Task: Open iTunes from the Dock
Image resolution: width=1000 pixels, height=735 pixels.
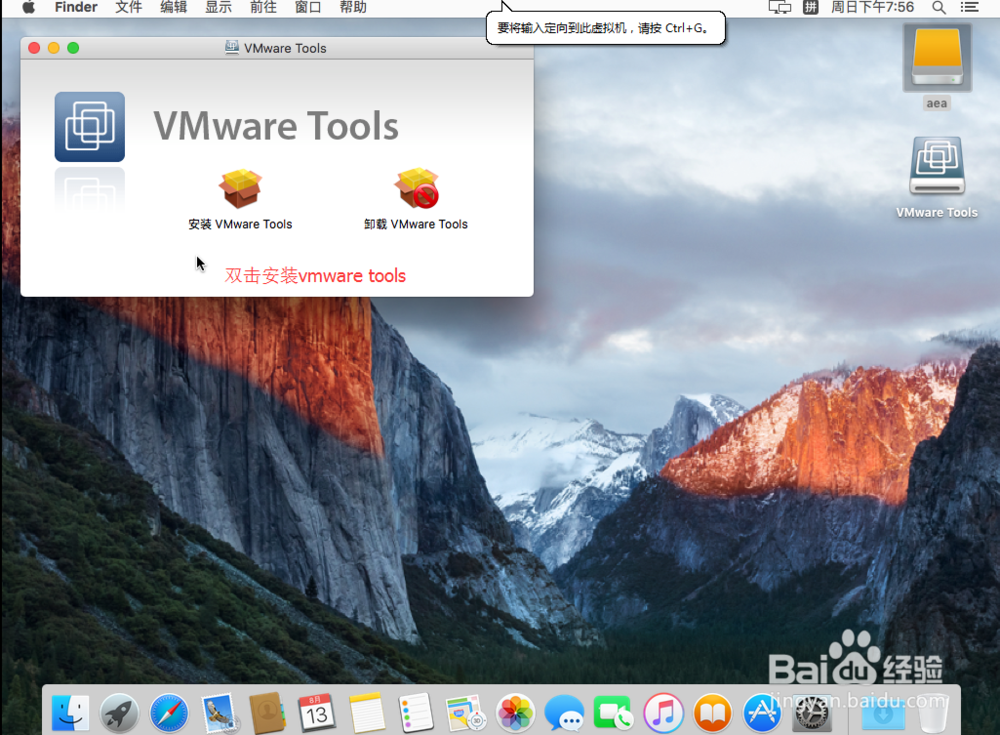Action: [x=663, y=712]
